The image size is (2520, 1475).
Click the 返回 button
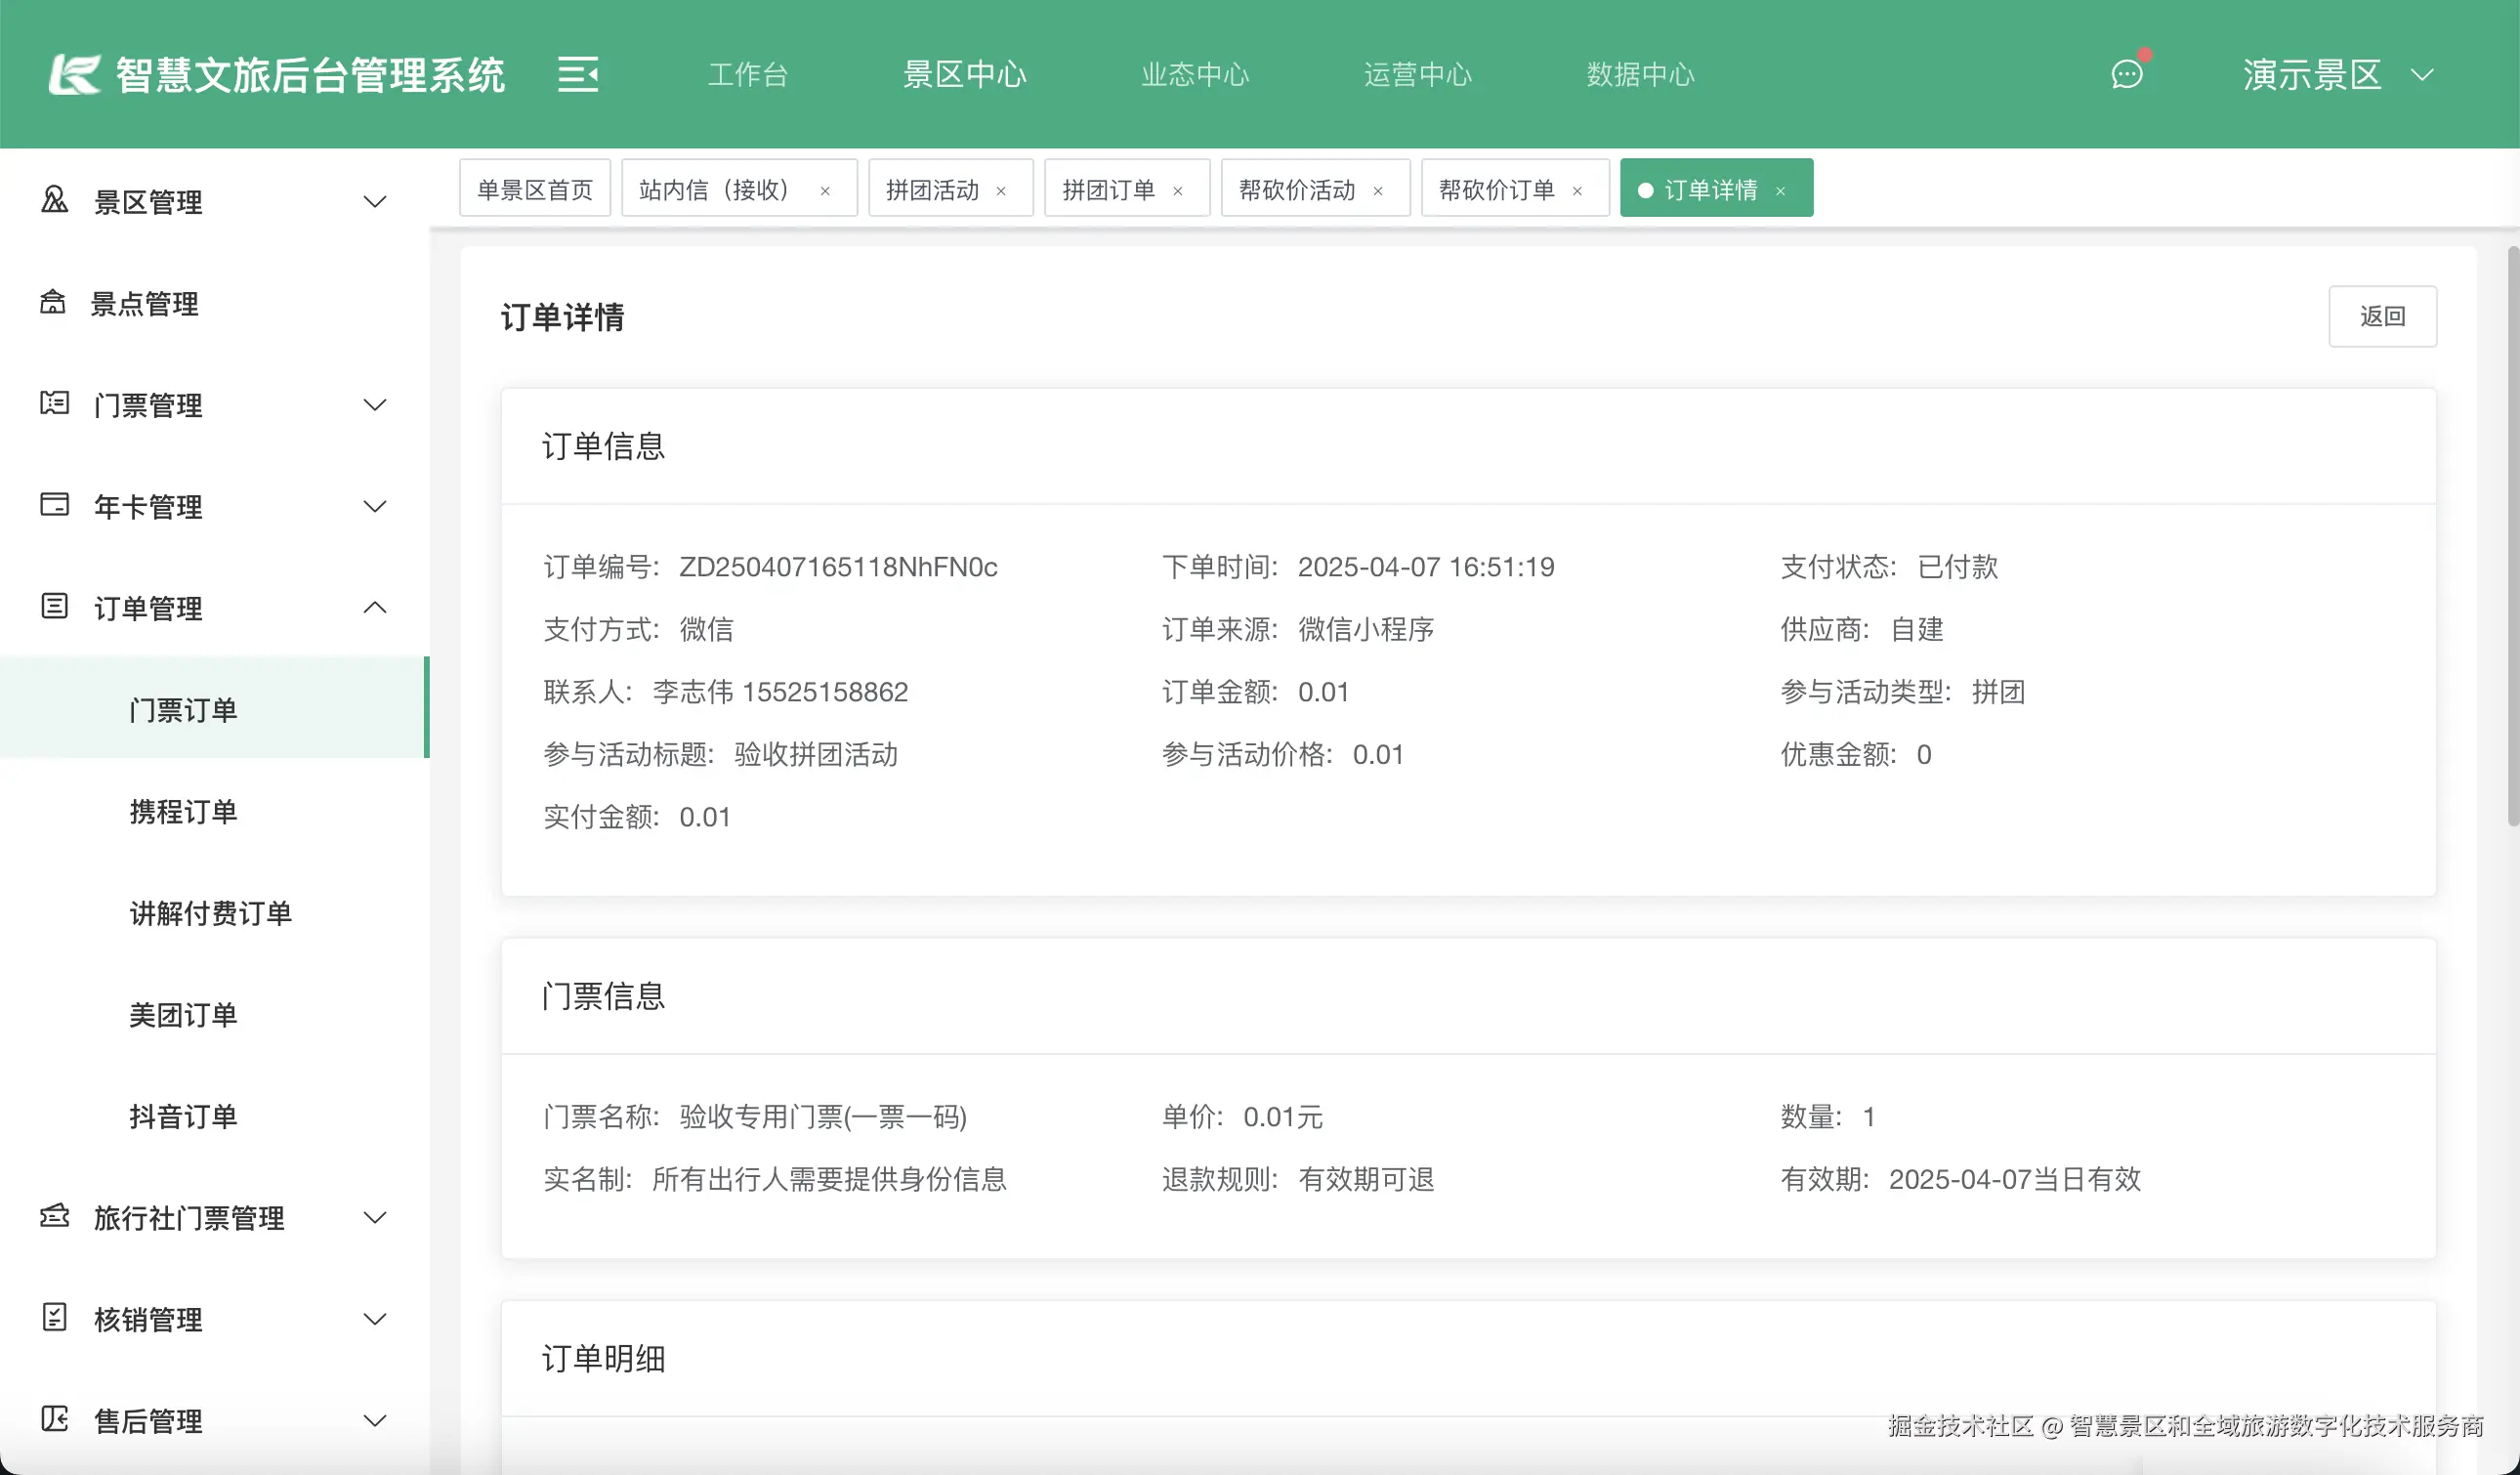click(x=2383, y=316)
